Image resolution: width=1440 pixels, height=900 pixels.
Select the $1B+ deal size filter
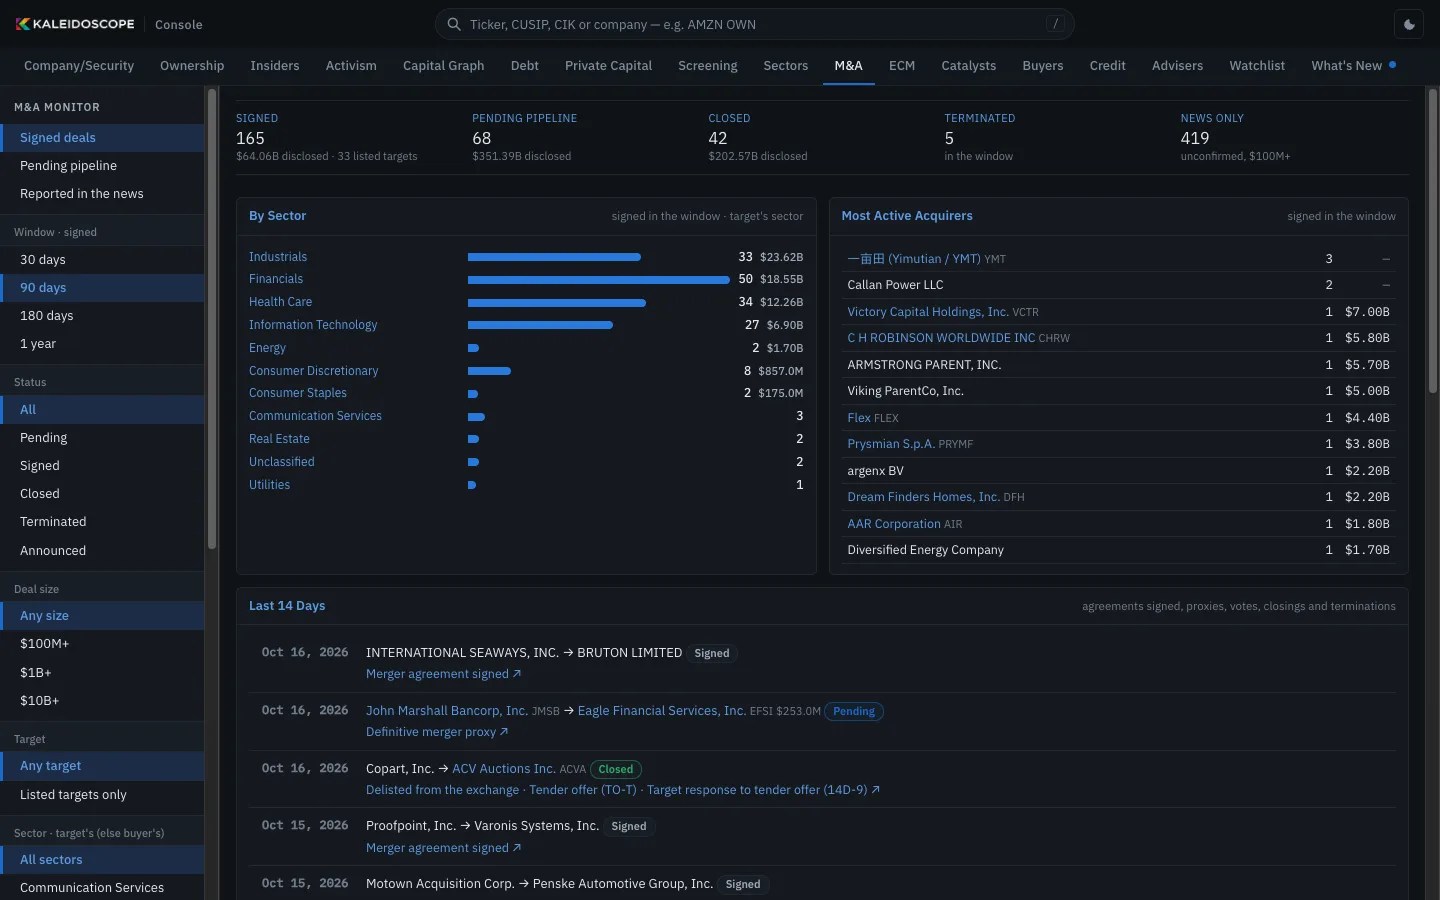(102, 673)
